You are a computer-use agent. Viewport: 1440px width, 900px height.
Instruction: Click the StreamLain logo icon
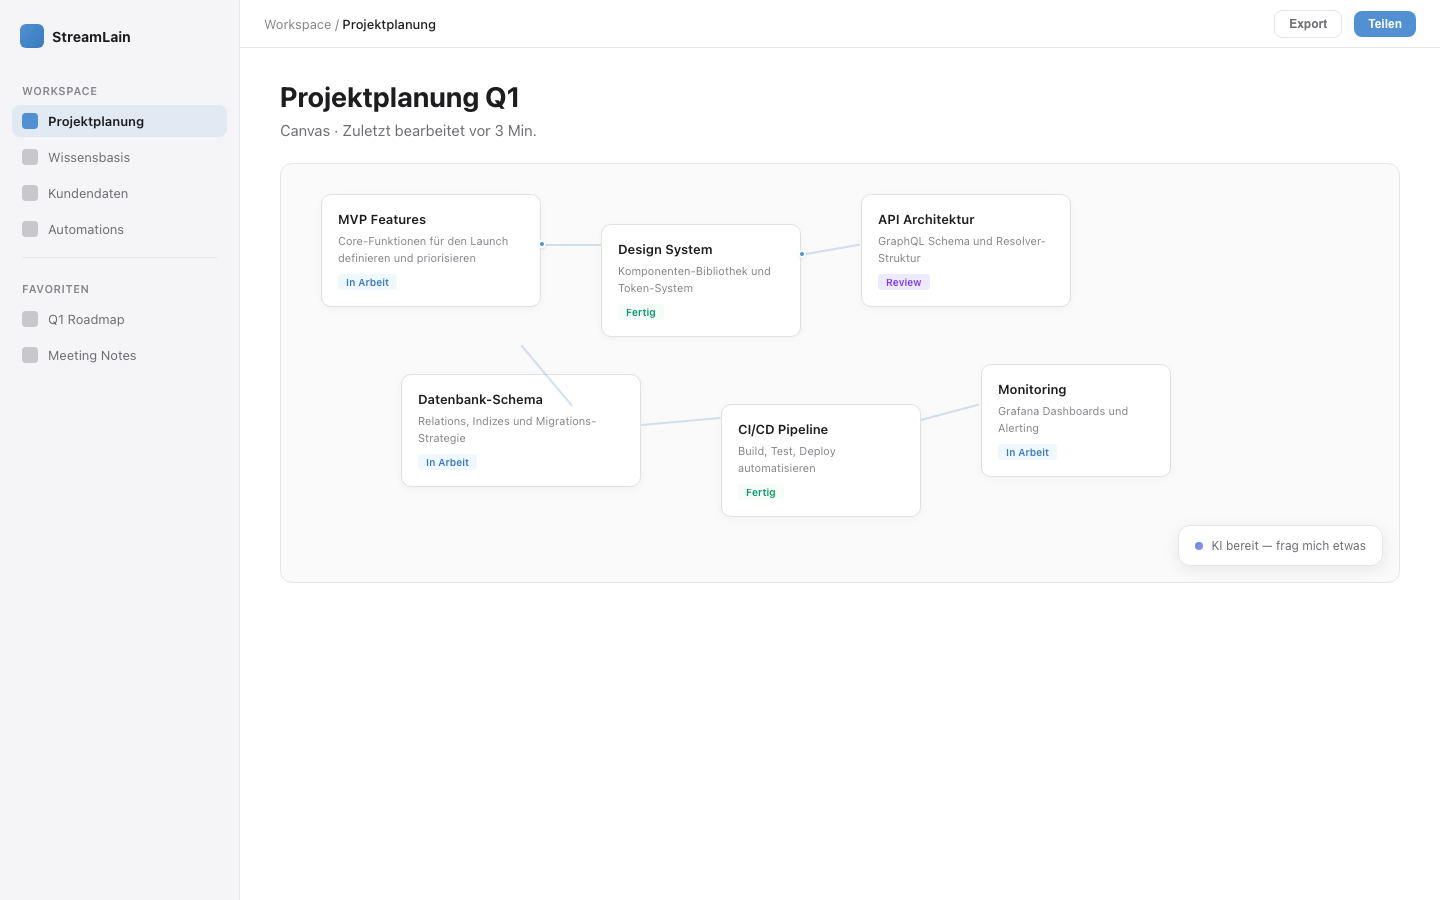32,36
